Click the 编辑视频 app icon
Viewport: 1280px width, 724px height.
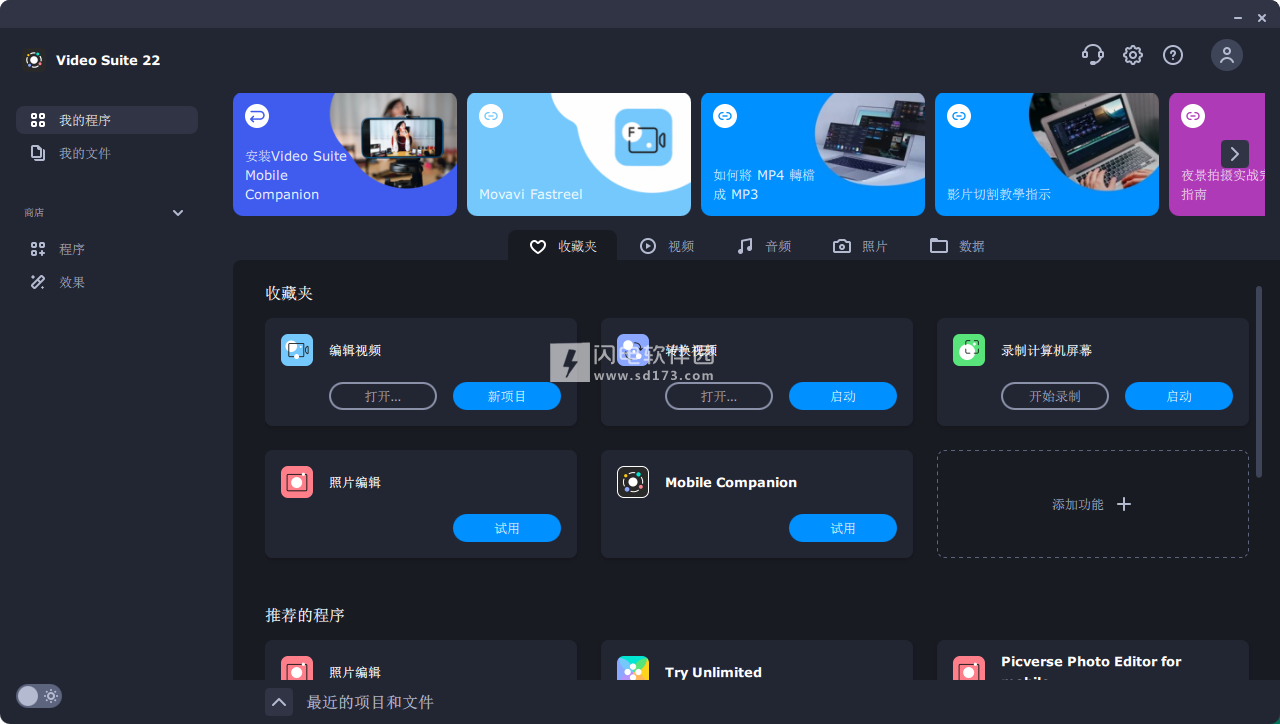point(297,350)
